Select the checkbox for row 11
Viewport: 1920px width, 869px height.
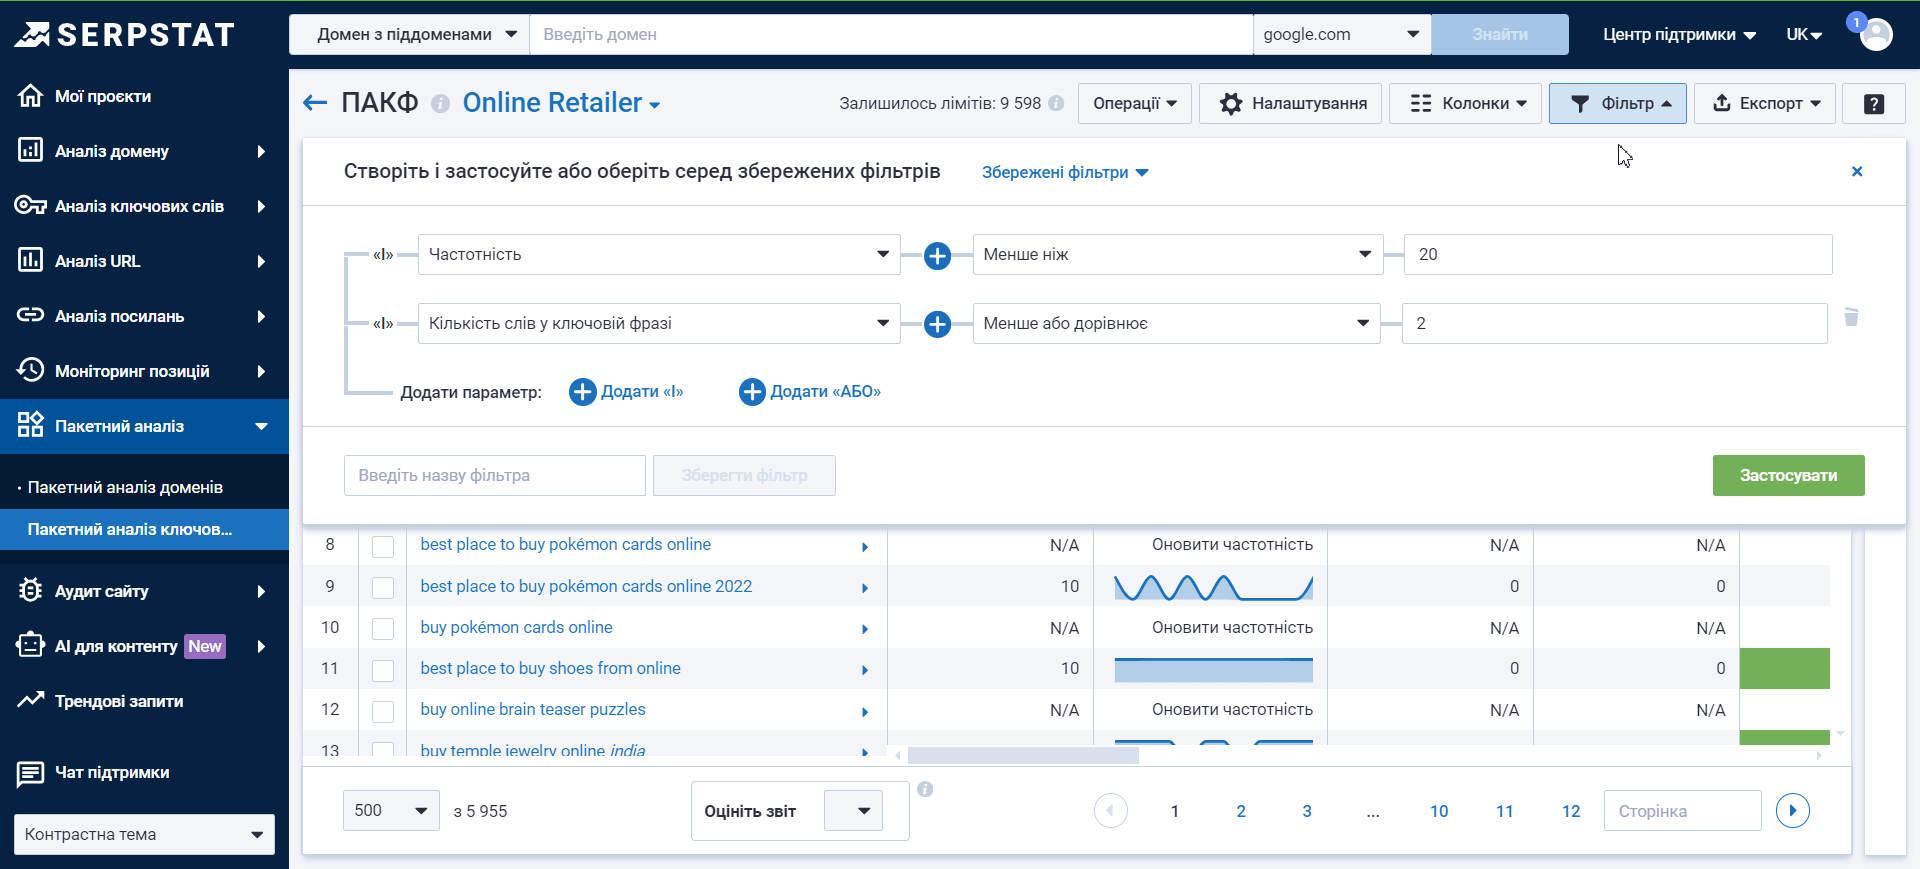pyautogui.click(x=383, y=669)
